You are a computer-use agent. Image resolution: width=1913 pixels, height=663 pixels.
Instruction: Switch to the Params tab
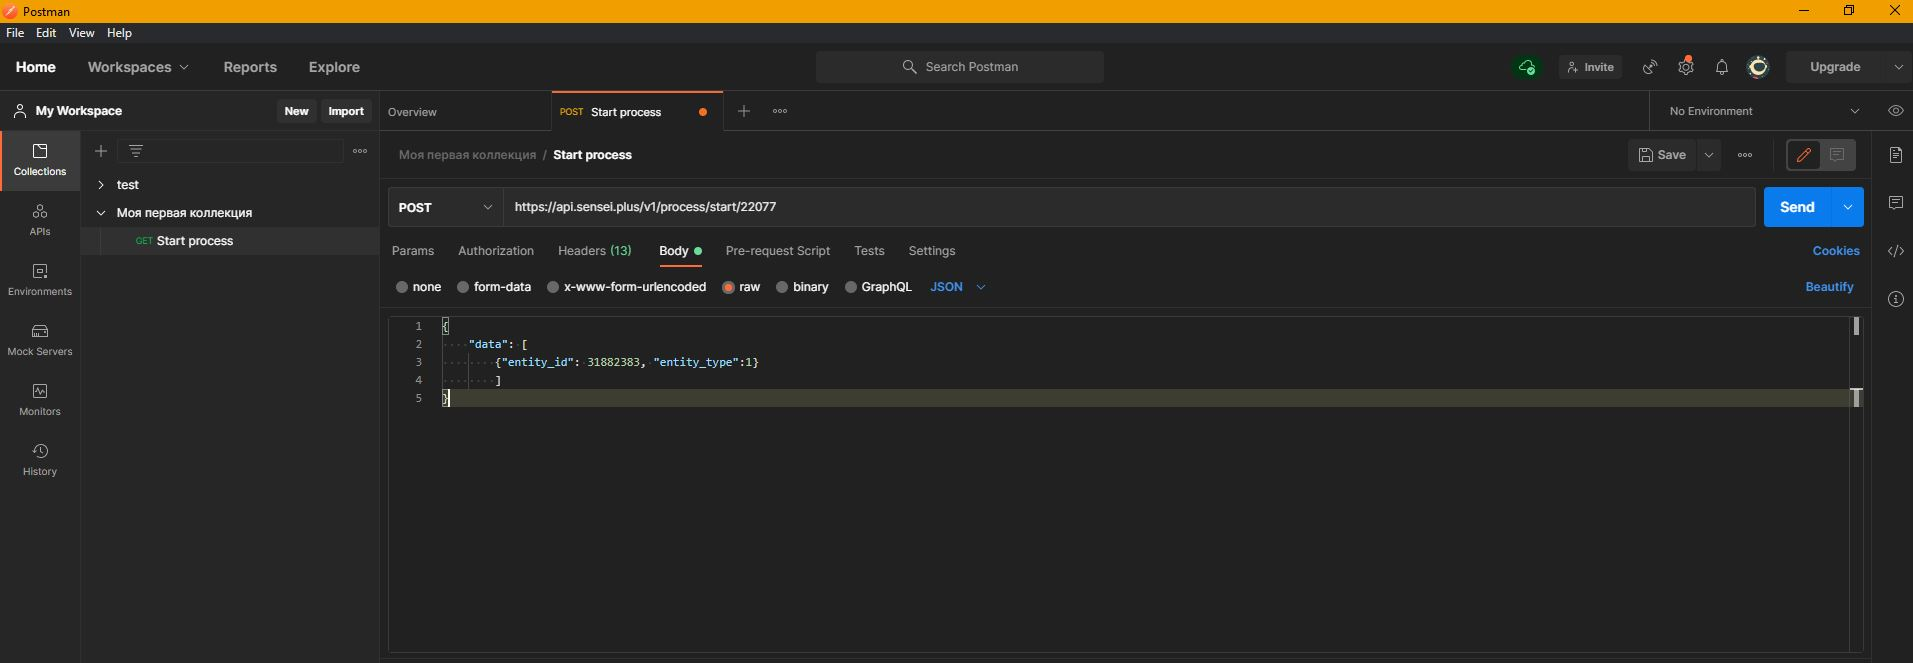tap(413, 251)
